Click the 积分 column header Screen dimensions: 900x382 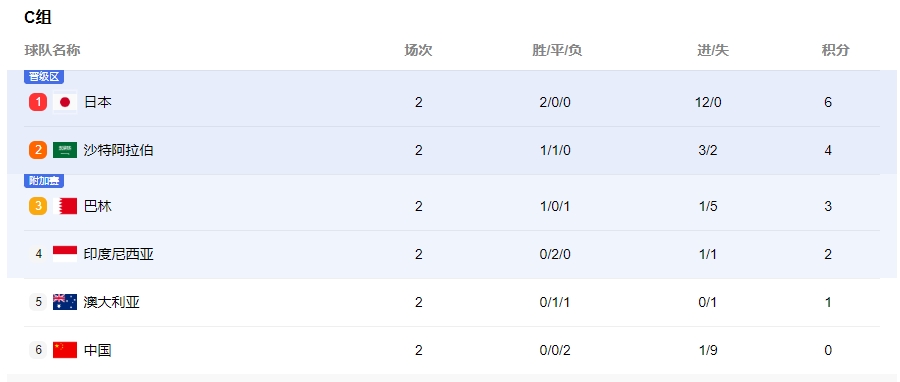click(x=835, y=50)
